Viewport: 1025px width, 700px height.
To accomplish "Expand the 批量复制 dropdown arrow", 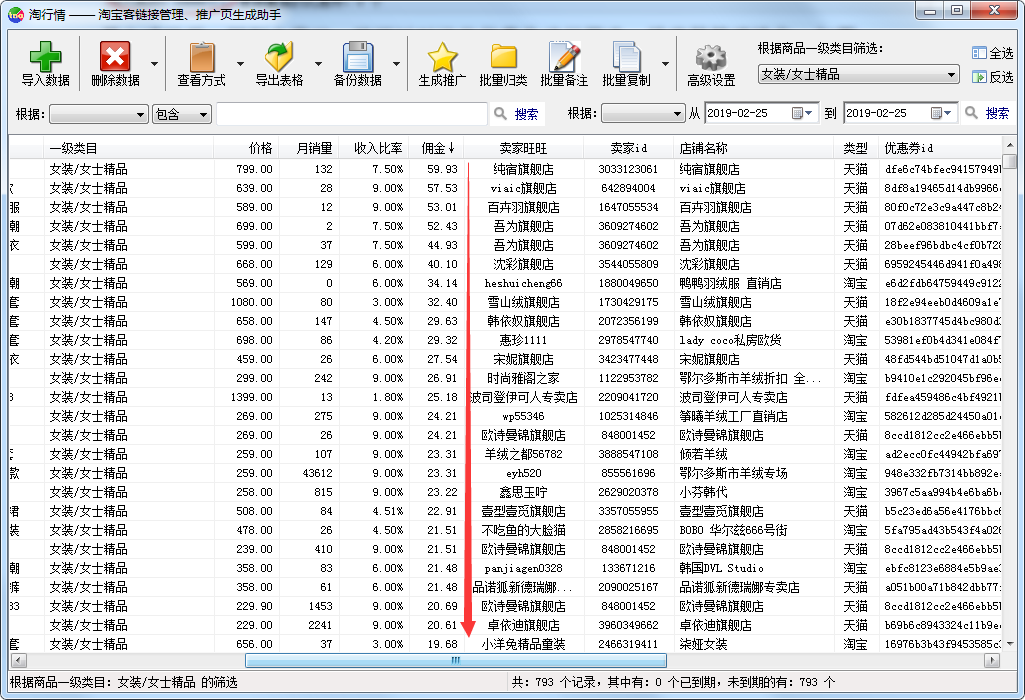I will point(665,64).
